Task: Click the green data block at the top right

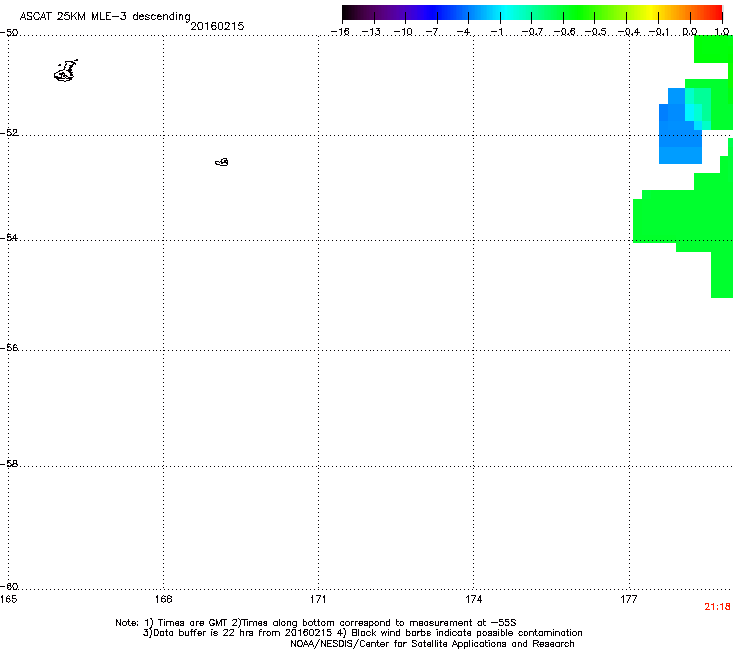Action: 713,49
